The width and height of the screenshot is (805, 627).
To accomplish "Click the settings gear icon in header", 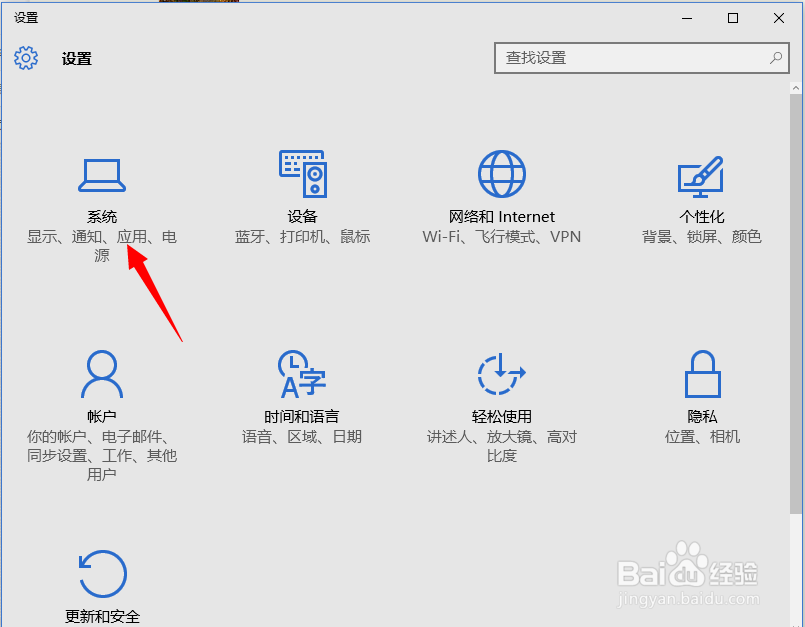I will 26,58.
